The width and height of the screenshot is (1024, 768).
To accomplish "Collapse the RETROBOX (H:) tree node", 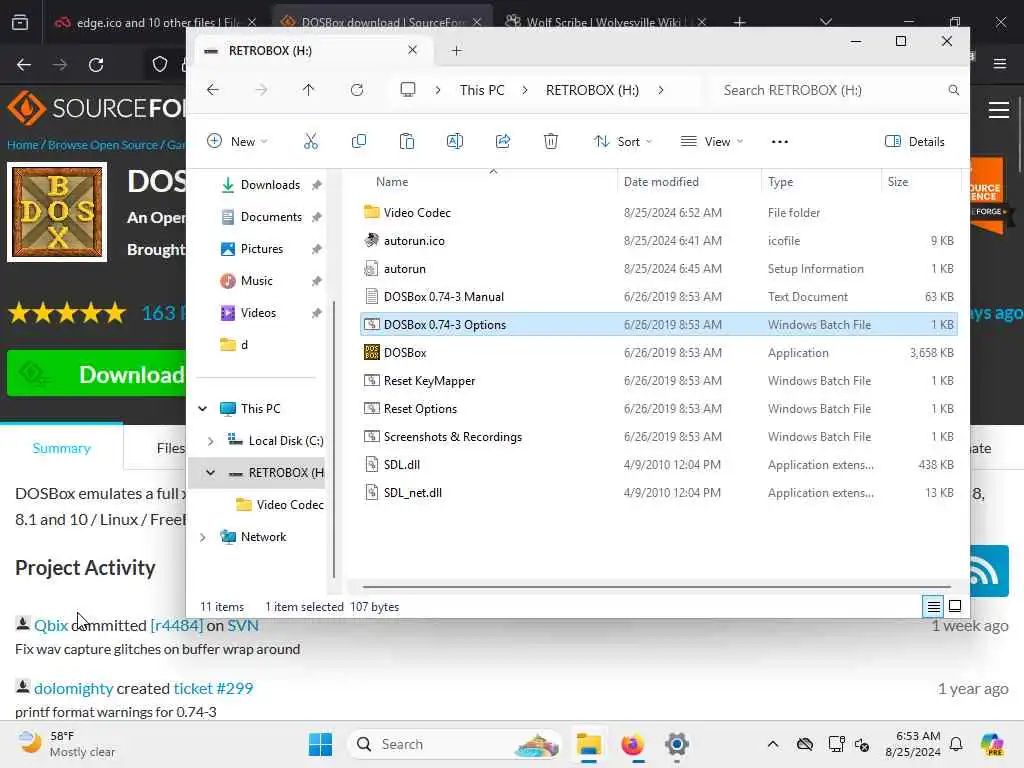I will 210,473.
